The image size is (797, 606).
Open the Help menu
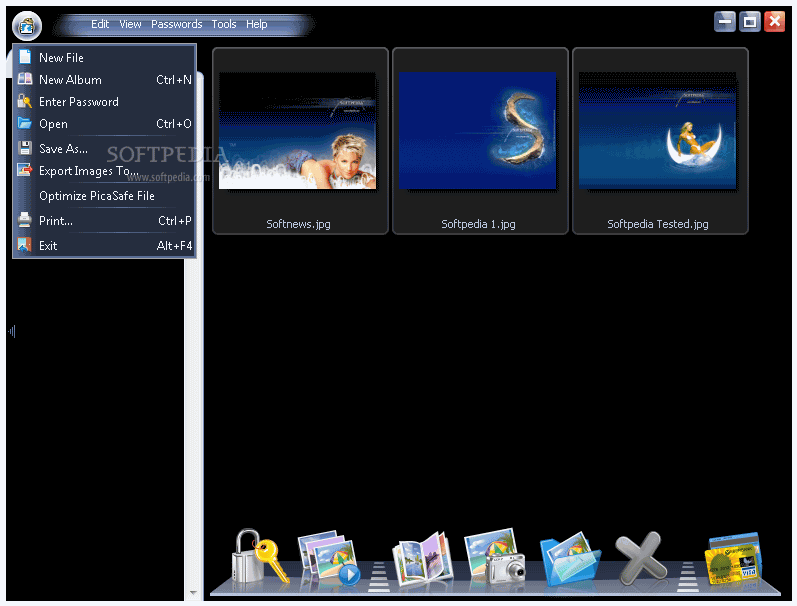pos(257,24)
